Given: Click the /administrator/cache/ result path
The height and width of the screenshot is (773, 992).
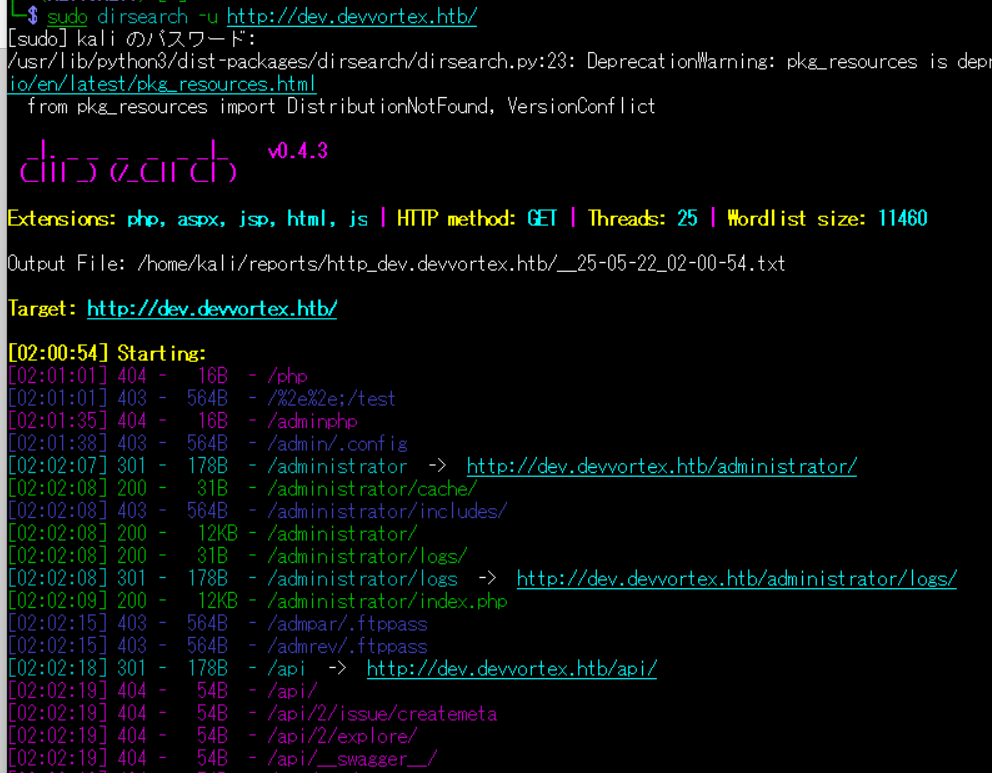Looking at the screenshot, I should click(371, 489).
